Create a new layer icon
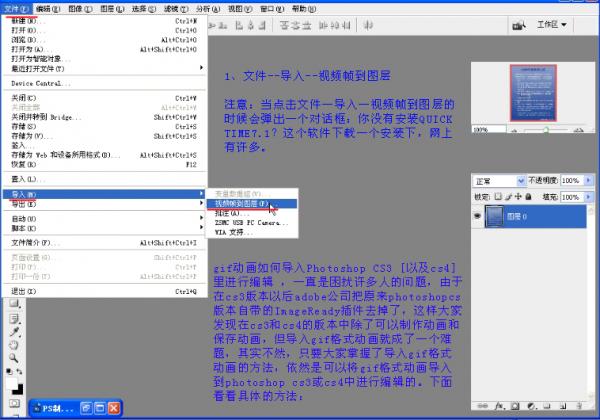The image size is (600, 420). tap(563, 406)
